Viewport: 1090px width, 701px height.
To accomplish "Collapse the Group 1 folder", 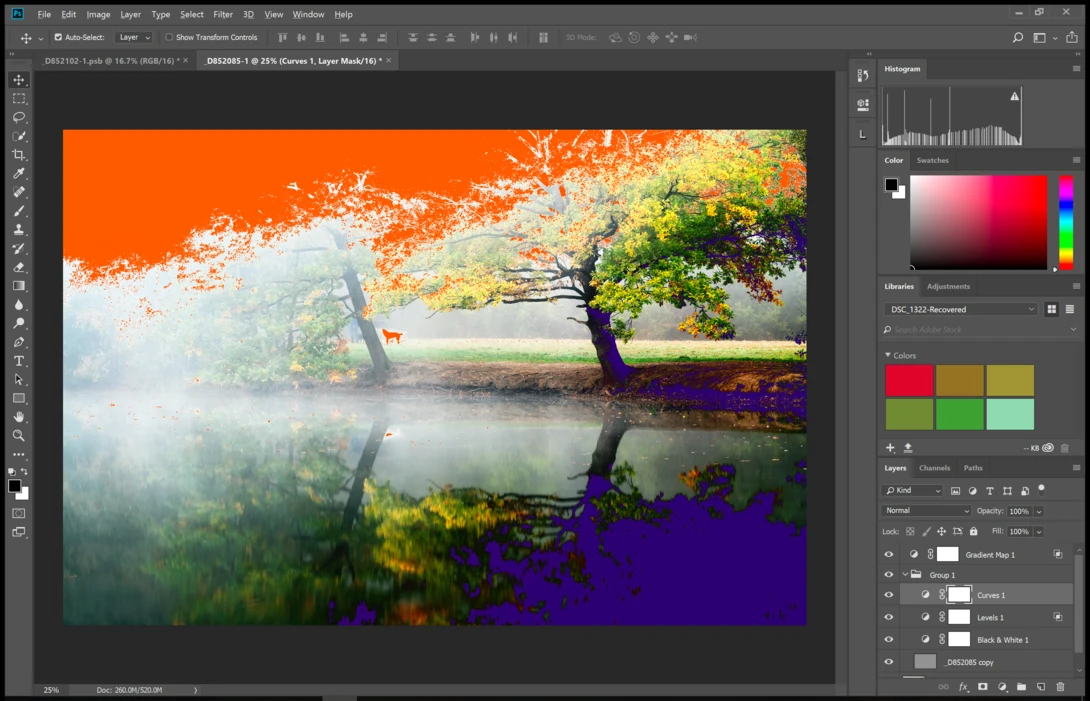I will (905, 574).
